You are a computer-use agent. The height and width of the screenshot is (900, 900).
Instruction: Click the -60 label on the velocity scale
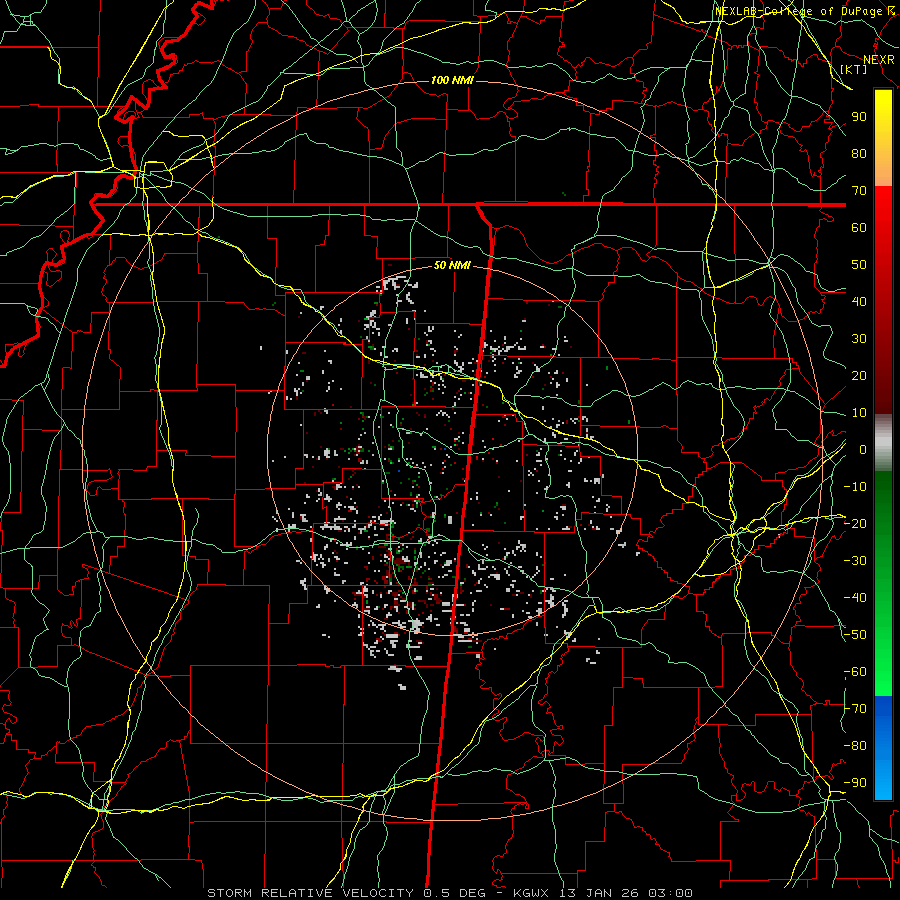pos(855,672)
